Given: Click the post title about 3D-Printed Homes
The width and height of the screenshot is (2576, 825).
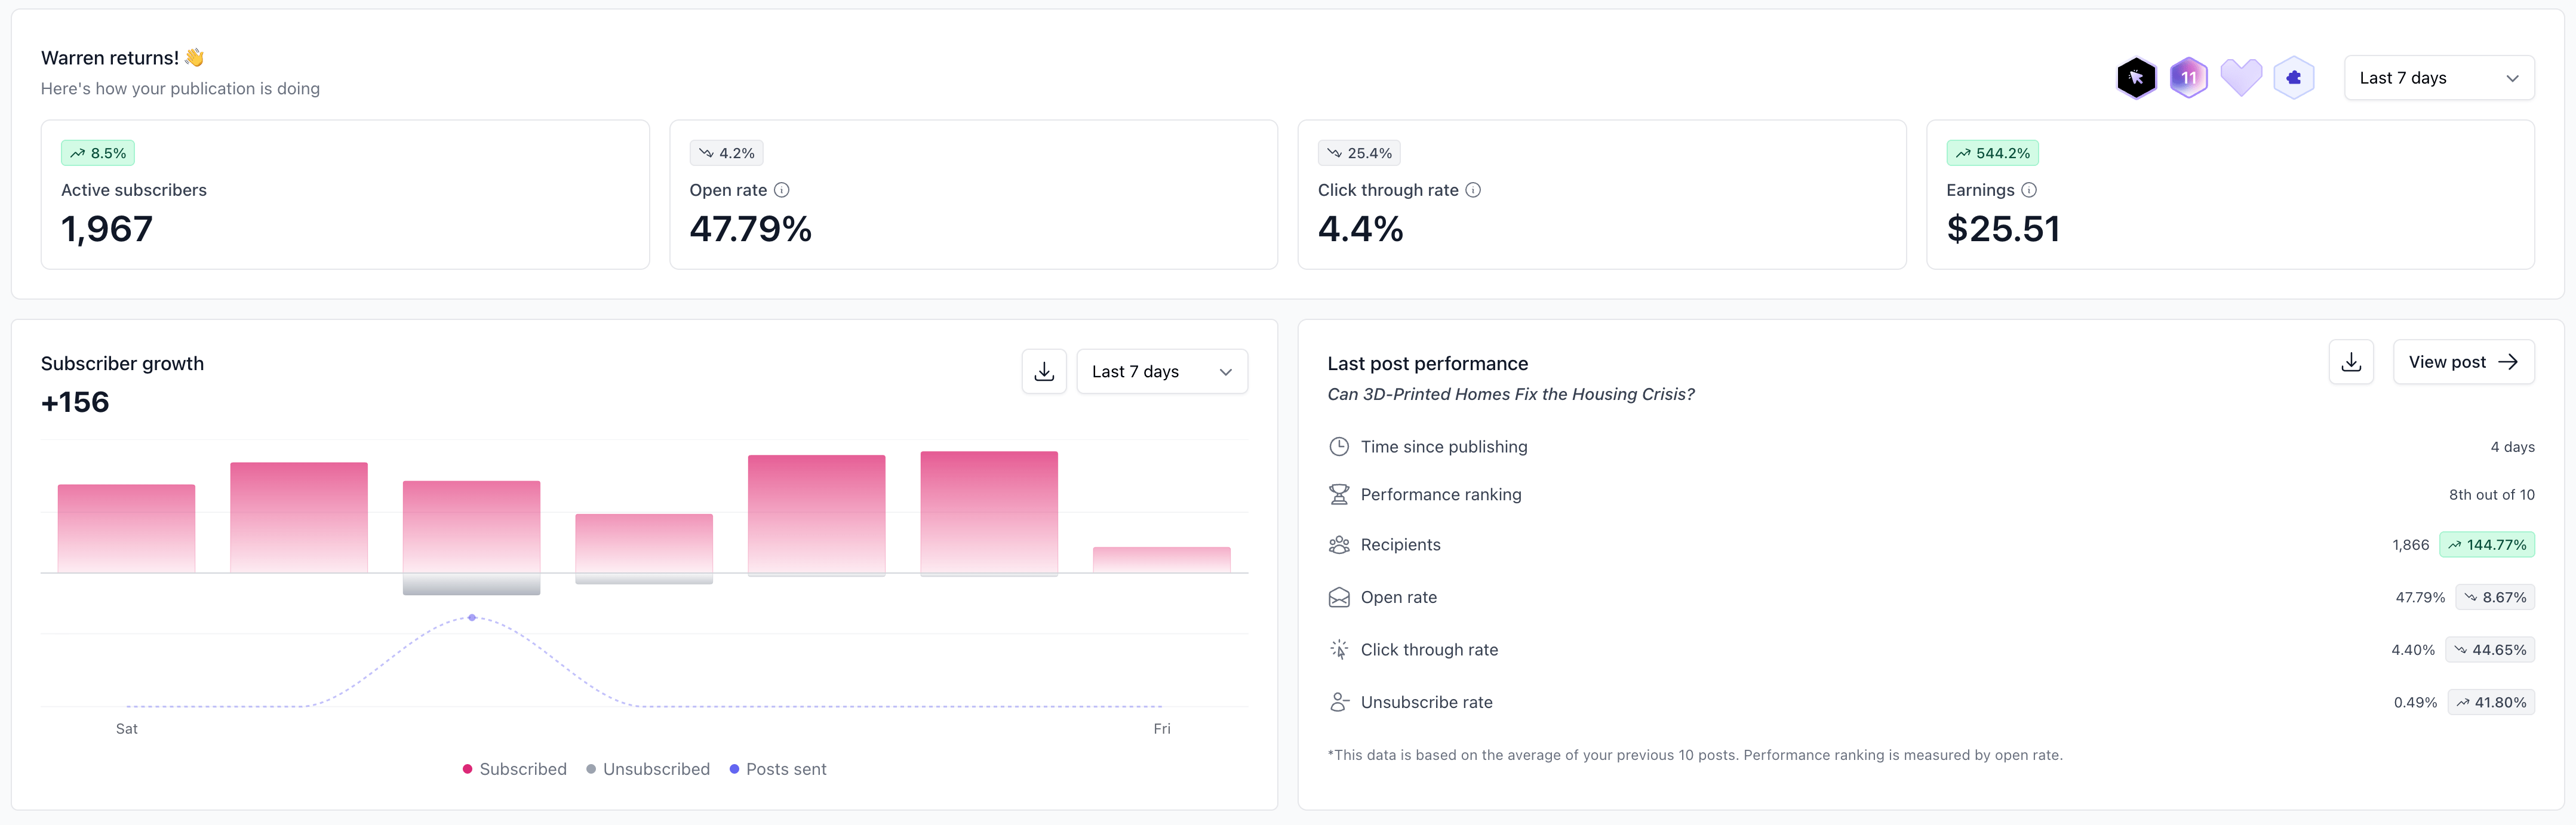Looking at the screenshot, I should click(1510, 394).
